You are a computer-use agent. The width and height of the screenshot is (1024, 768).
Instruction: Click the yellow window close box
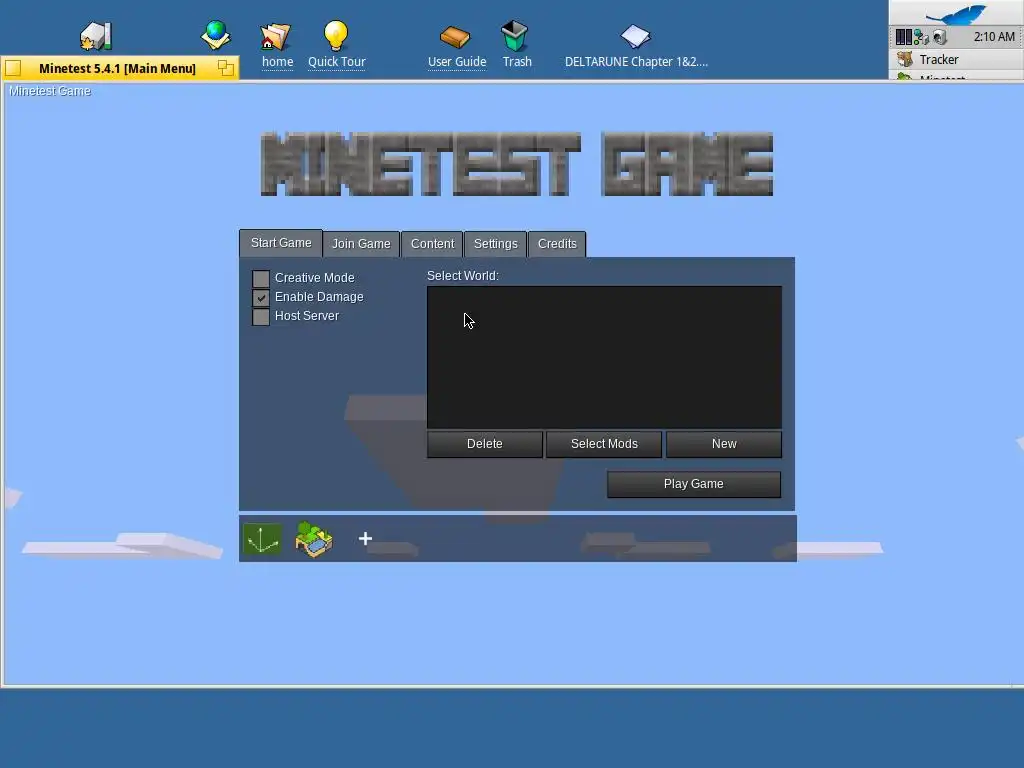[14, 68]
